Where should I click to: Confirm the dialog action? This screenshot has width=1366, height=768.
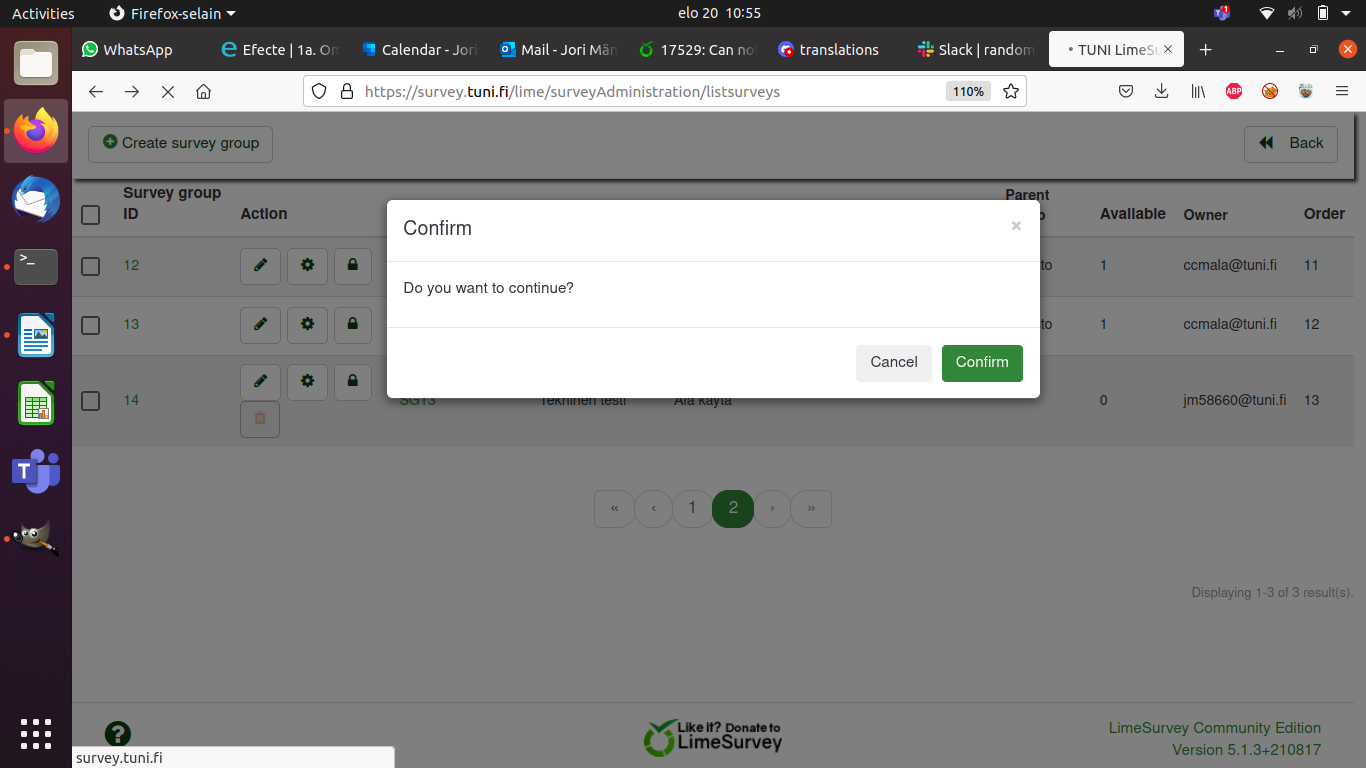click(982, 363)
